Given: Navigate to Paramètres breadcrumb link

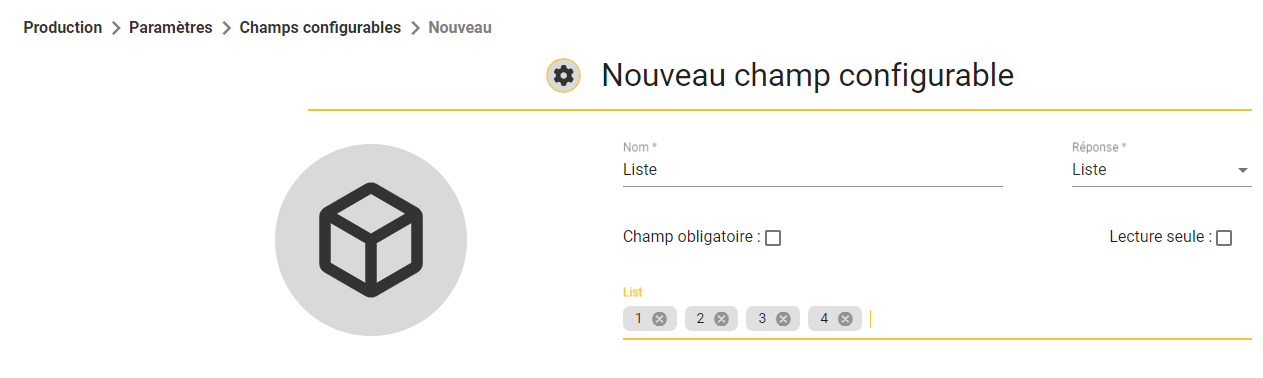Looking at the screenshot, I should tap(171, 28).
